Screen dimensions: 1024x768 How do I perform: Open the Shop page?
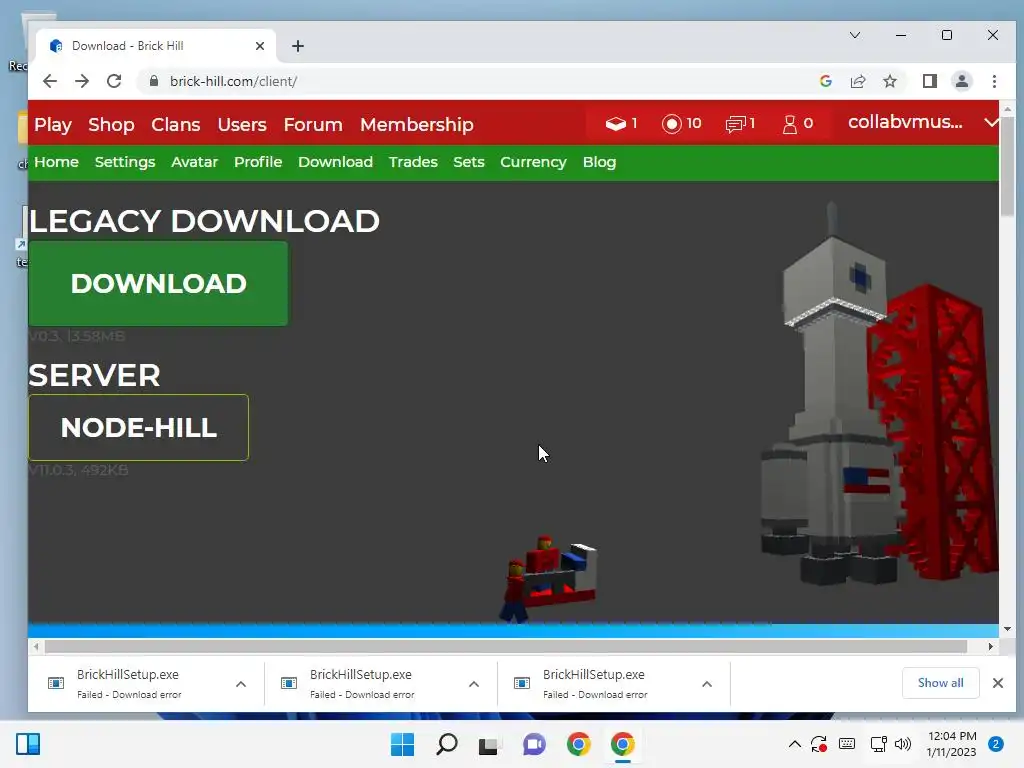(x=111, y=124)
